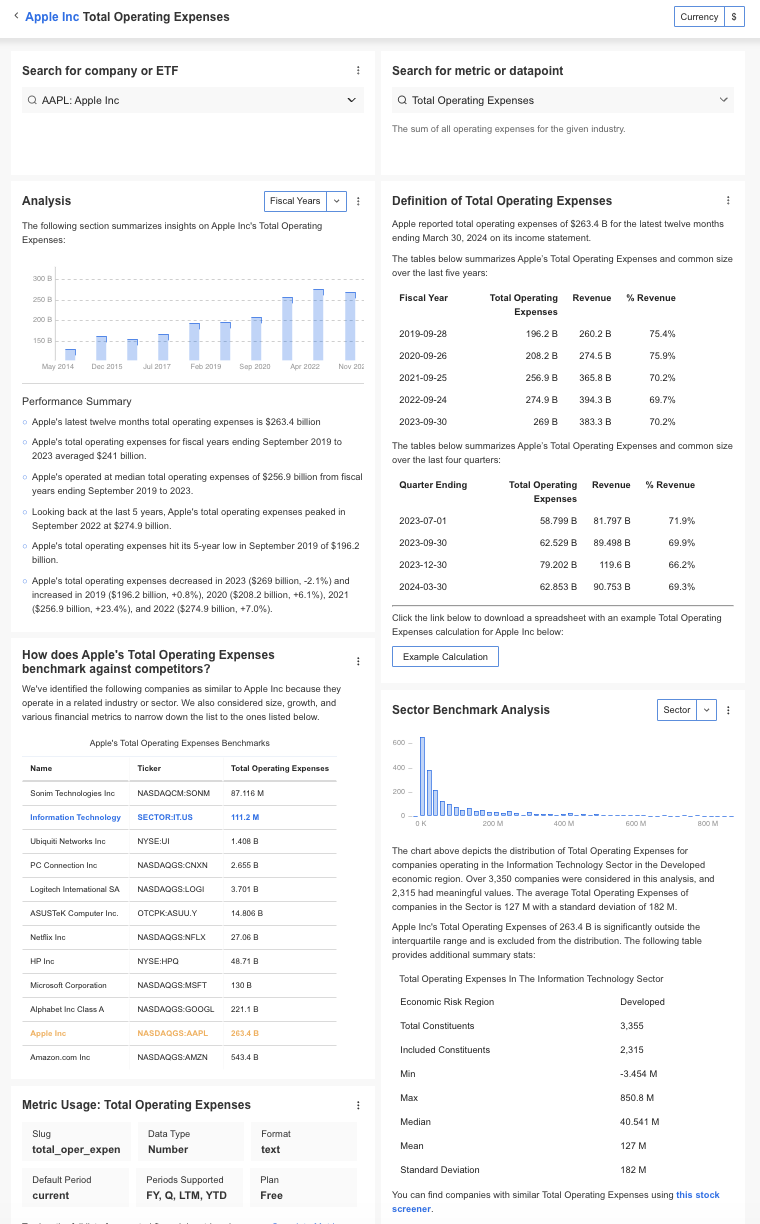Click the Ticker column header

(149, 768)
